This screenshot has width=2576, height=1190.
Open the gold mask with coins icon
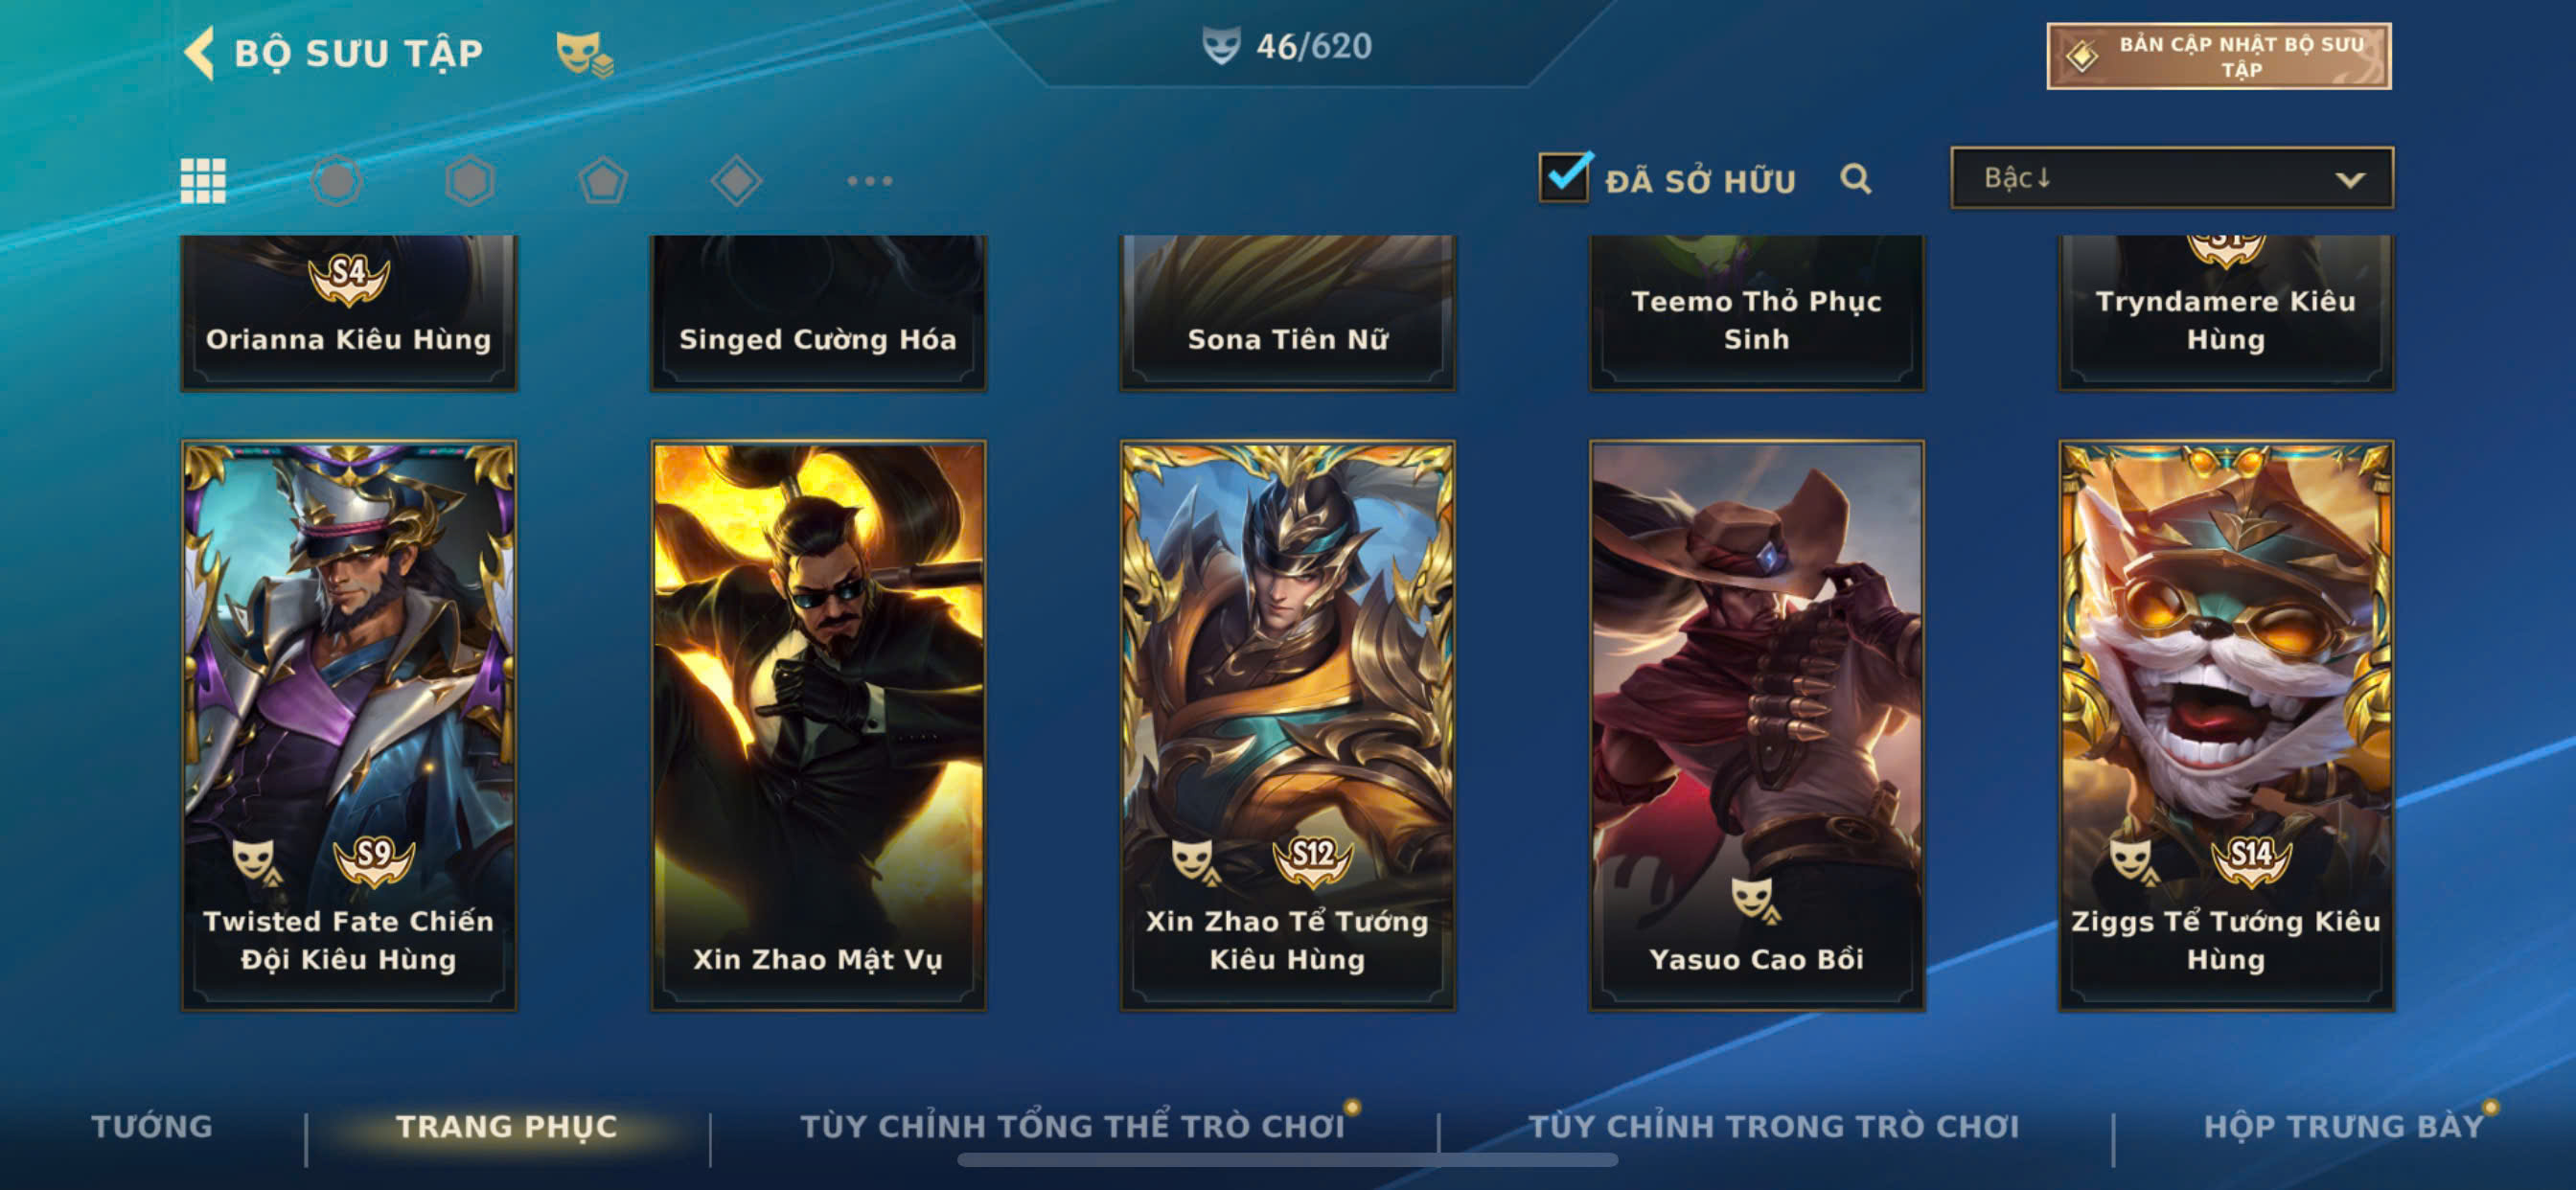pyautogui.click(x=584, y=53)
